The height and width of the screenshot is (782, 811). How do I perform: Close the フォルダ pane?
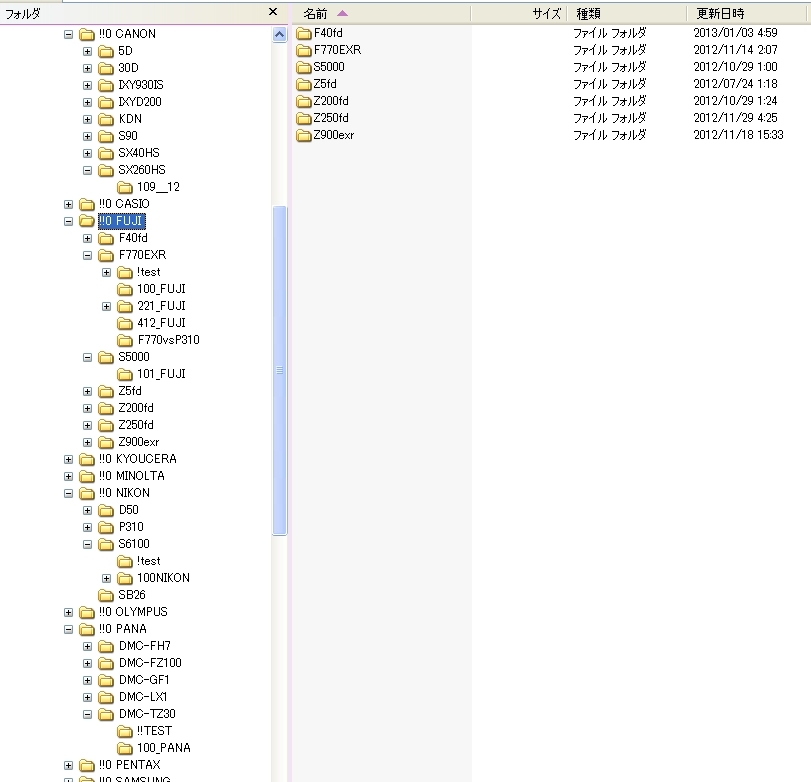[273, 12]
